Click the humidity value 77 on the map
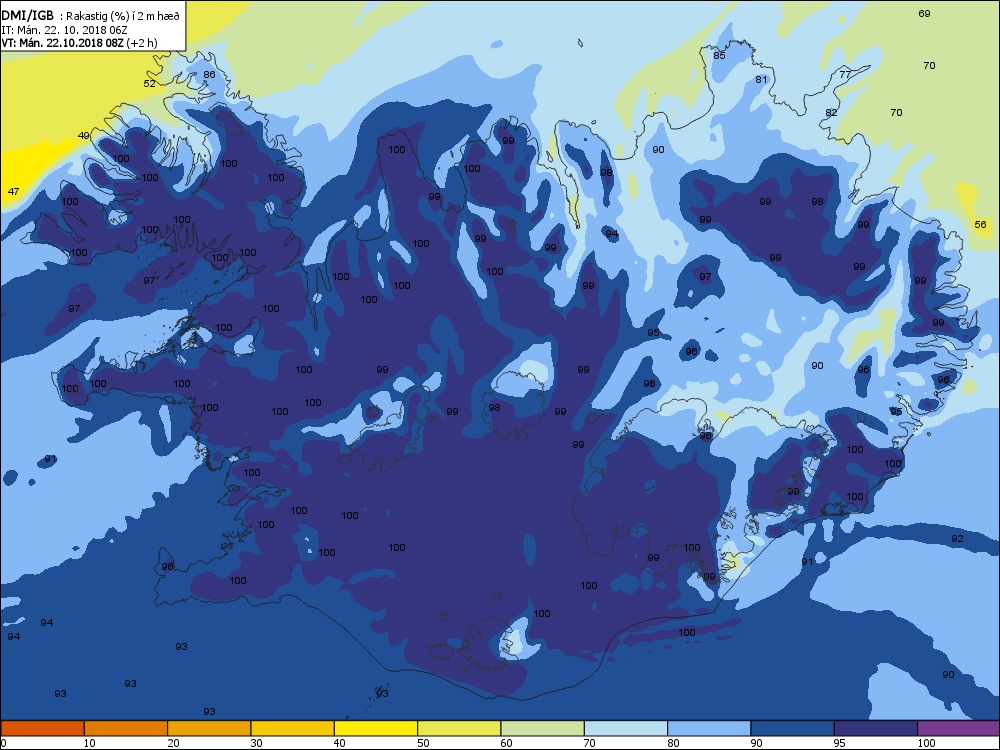This screenshot has width=1000, height=750. point(845,75)
